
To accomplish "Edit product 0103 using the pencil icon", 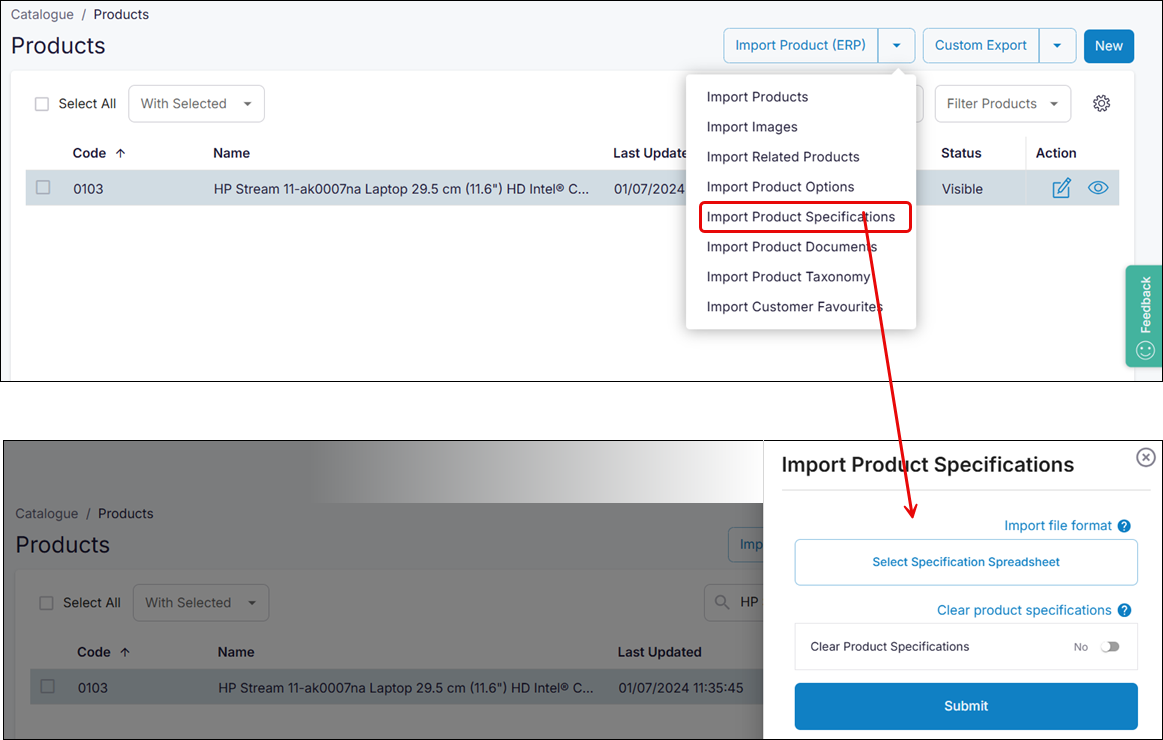I will 1061,188.
